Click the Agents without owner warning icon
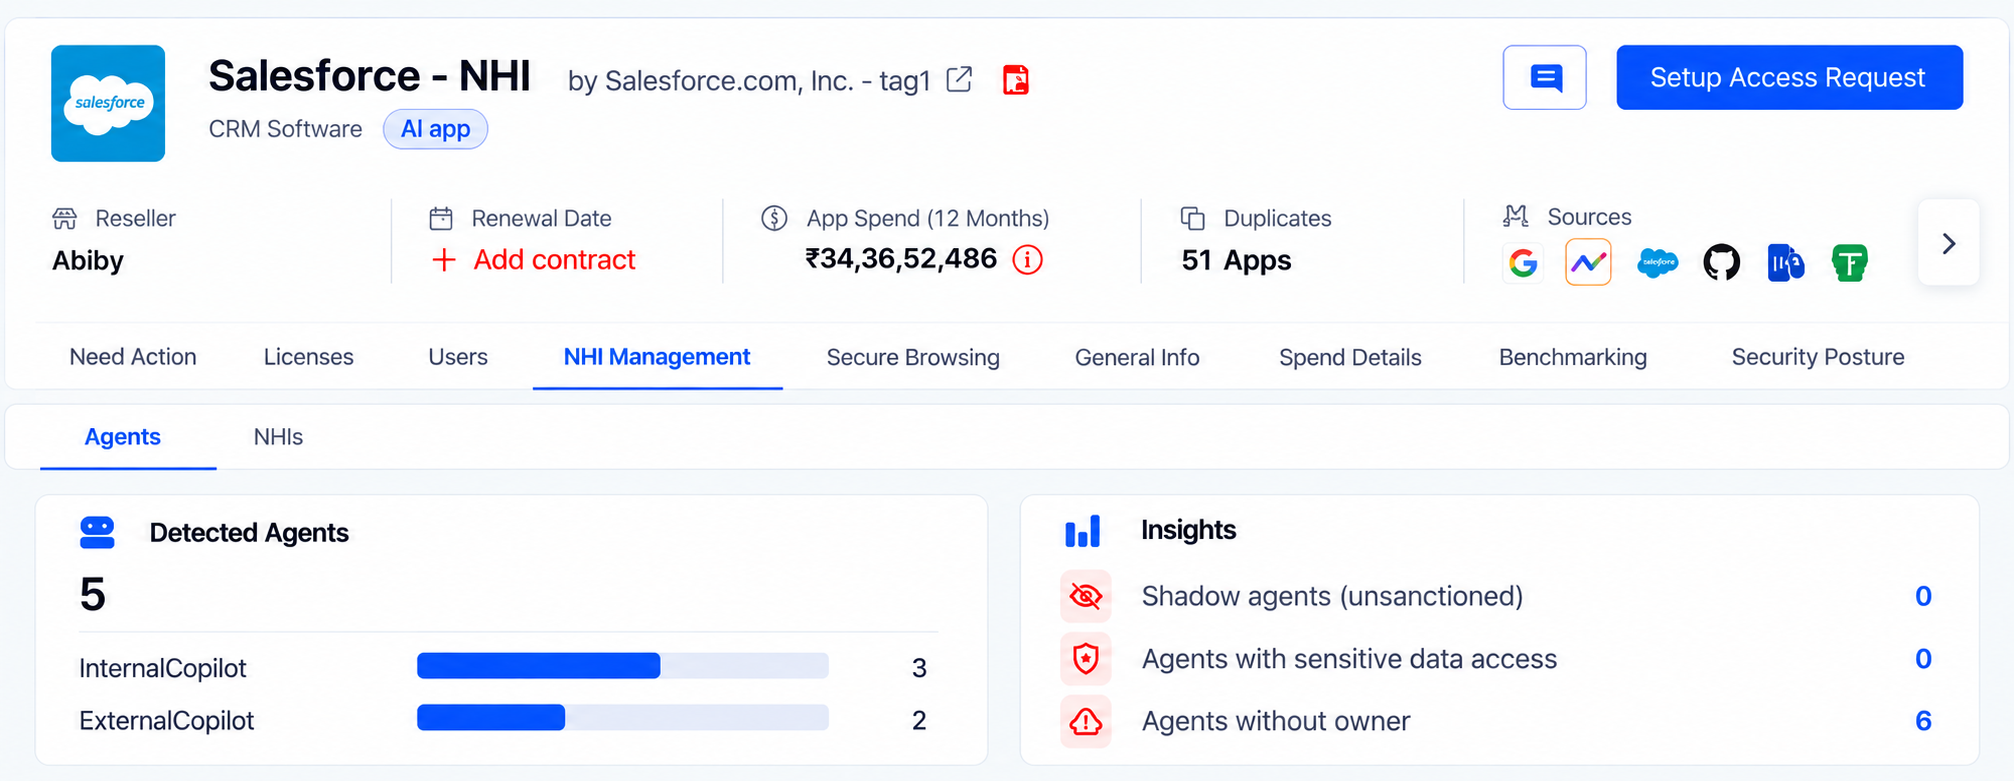The height and width of the screenshot is (781, 2014). (x=1085, y=721)
